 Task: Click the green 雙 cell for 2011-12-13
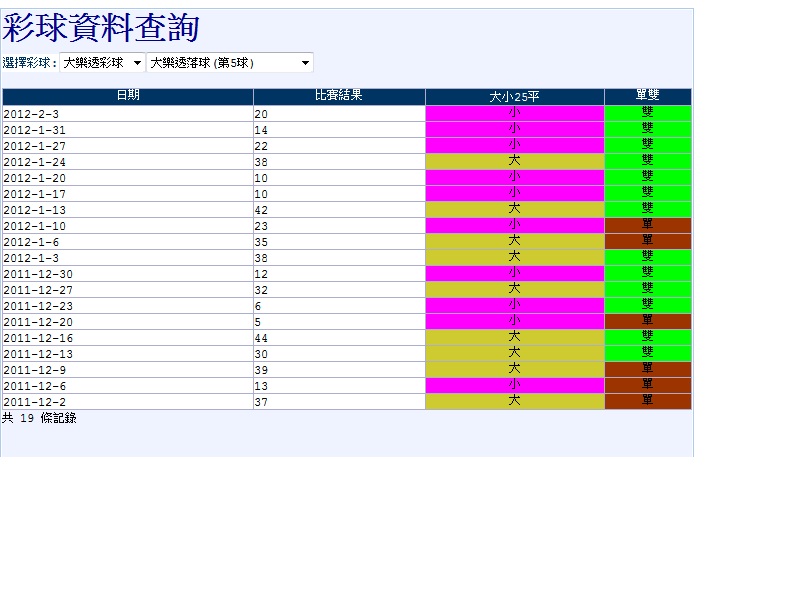[x=648, y=354]
